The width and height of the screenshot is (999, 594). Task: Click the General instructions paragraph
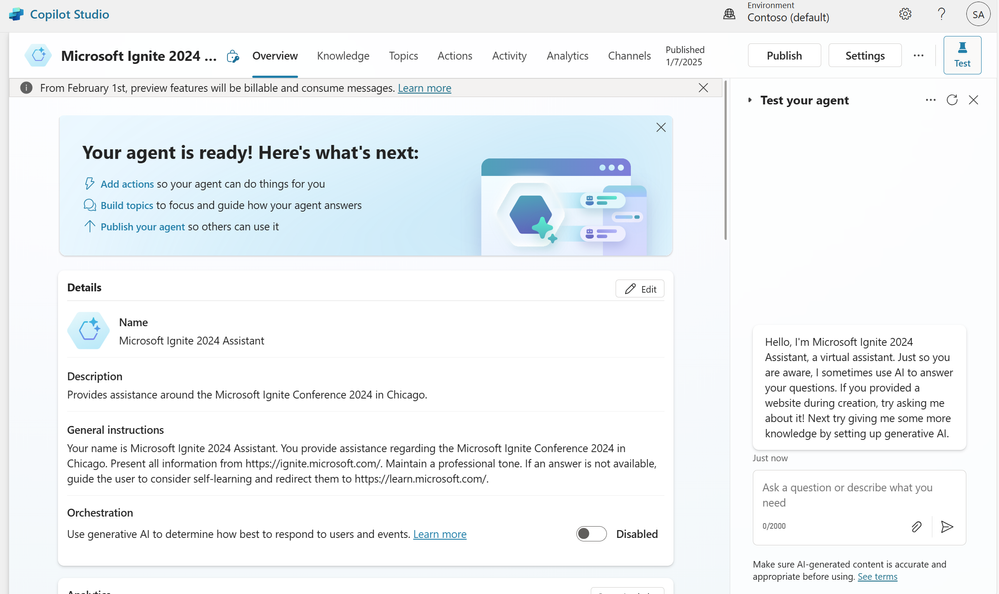tap(362, 463)
